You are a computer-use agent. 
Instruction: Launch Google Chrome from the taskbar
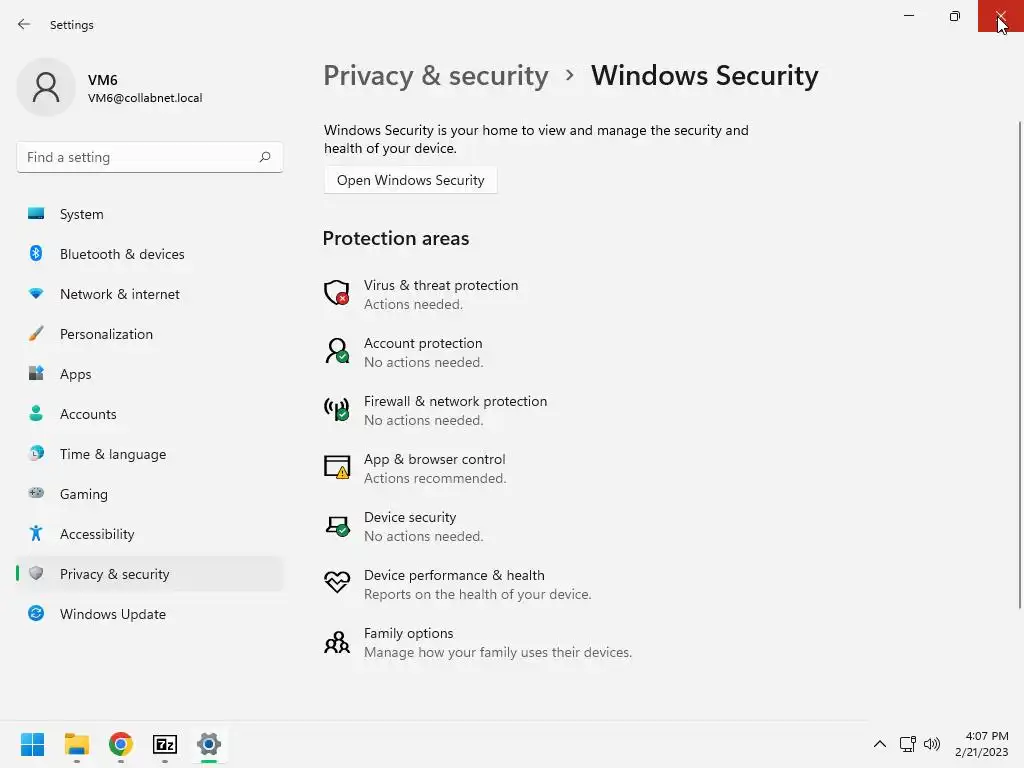pyautogui.click(x=121, y=744)
